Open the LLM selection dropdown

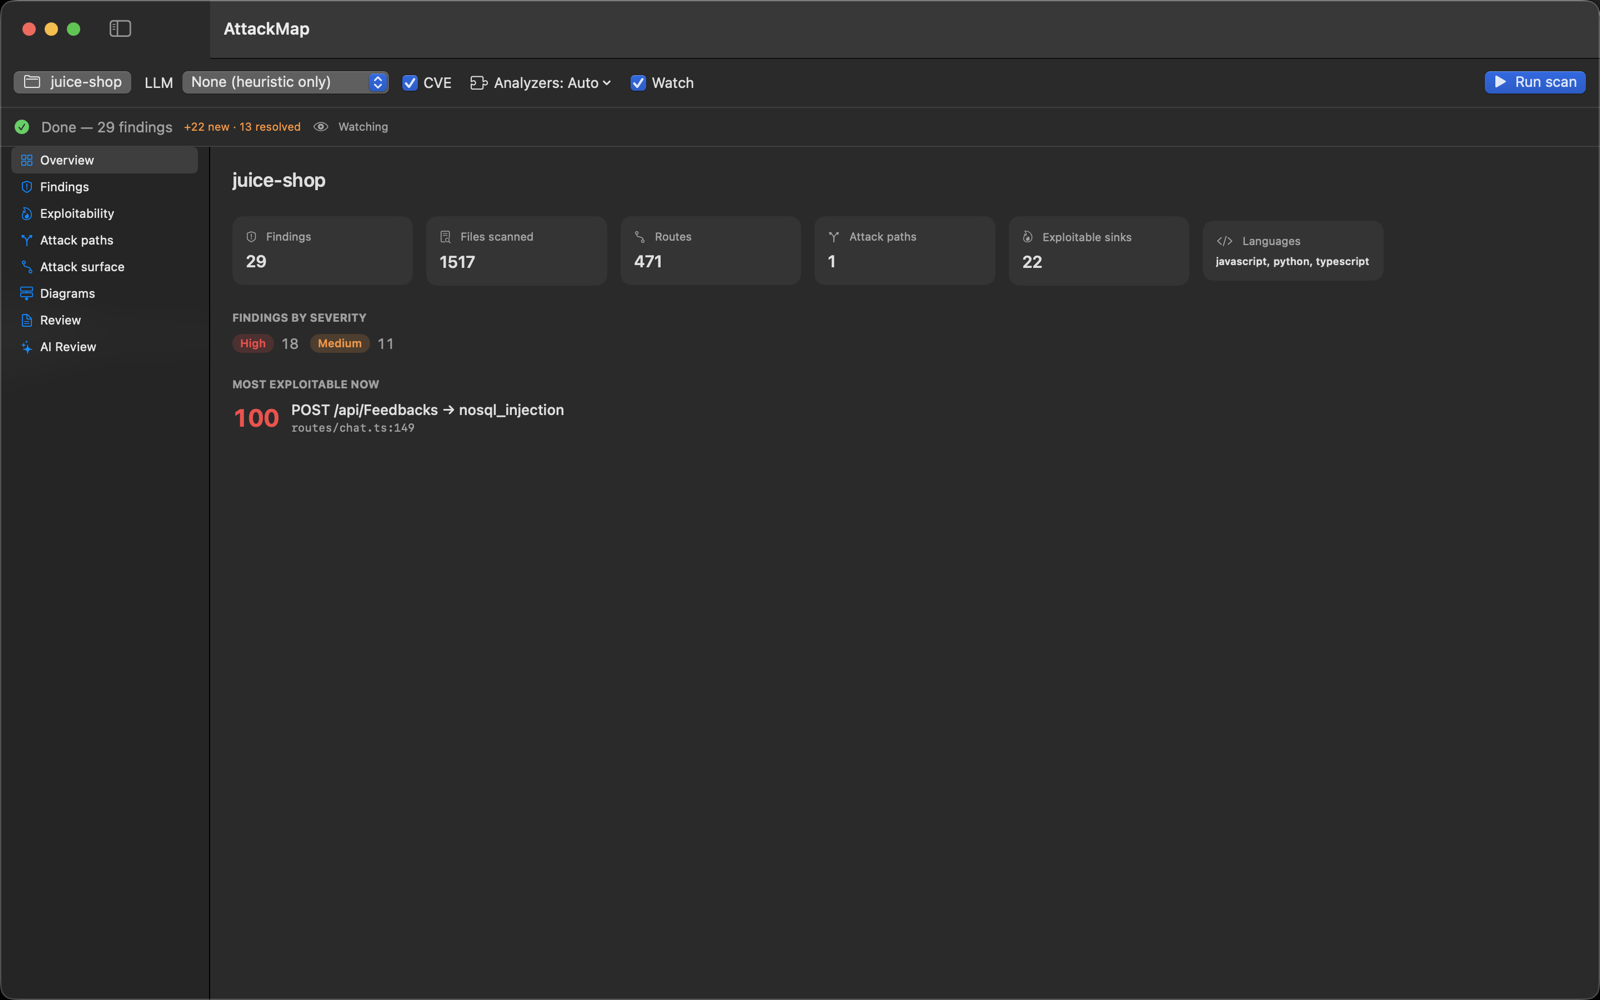285,82
